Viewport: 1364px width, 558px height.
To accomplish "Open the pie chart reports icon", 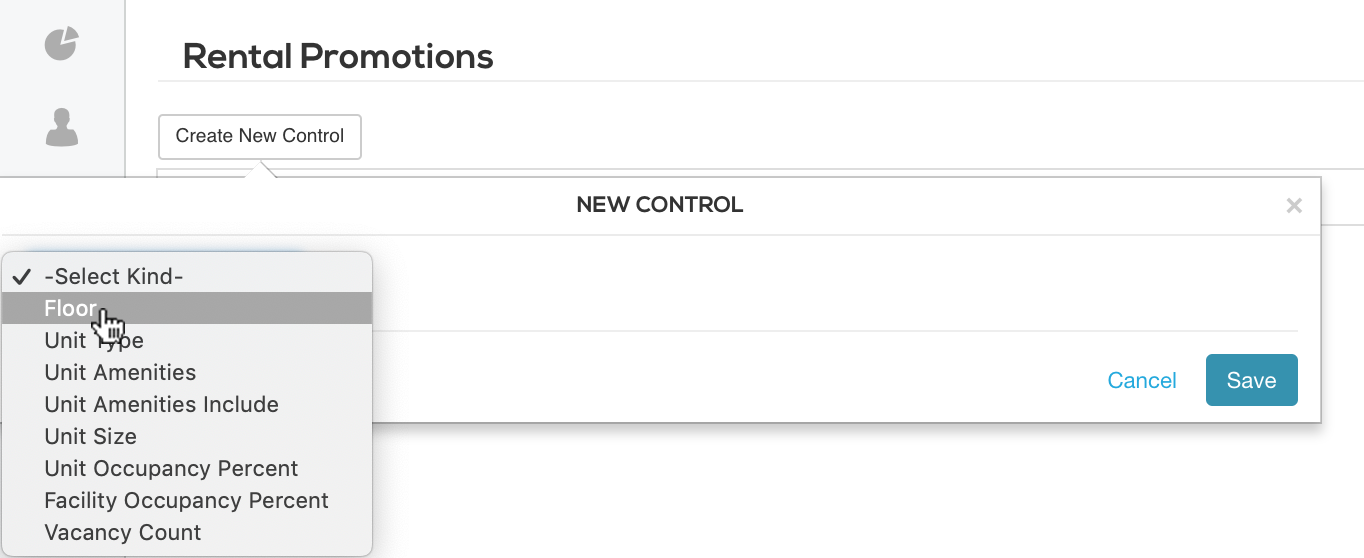I will 61,43.
